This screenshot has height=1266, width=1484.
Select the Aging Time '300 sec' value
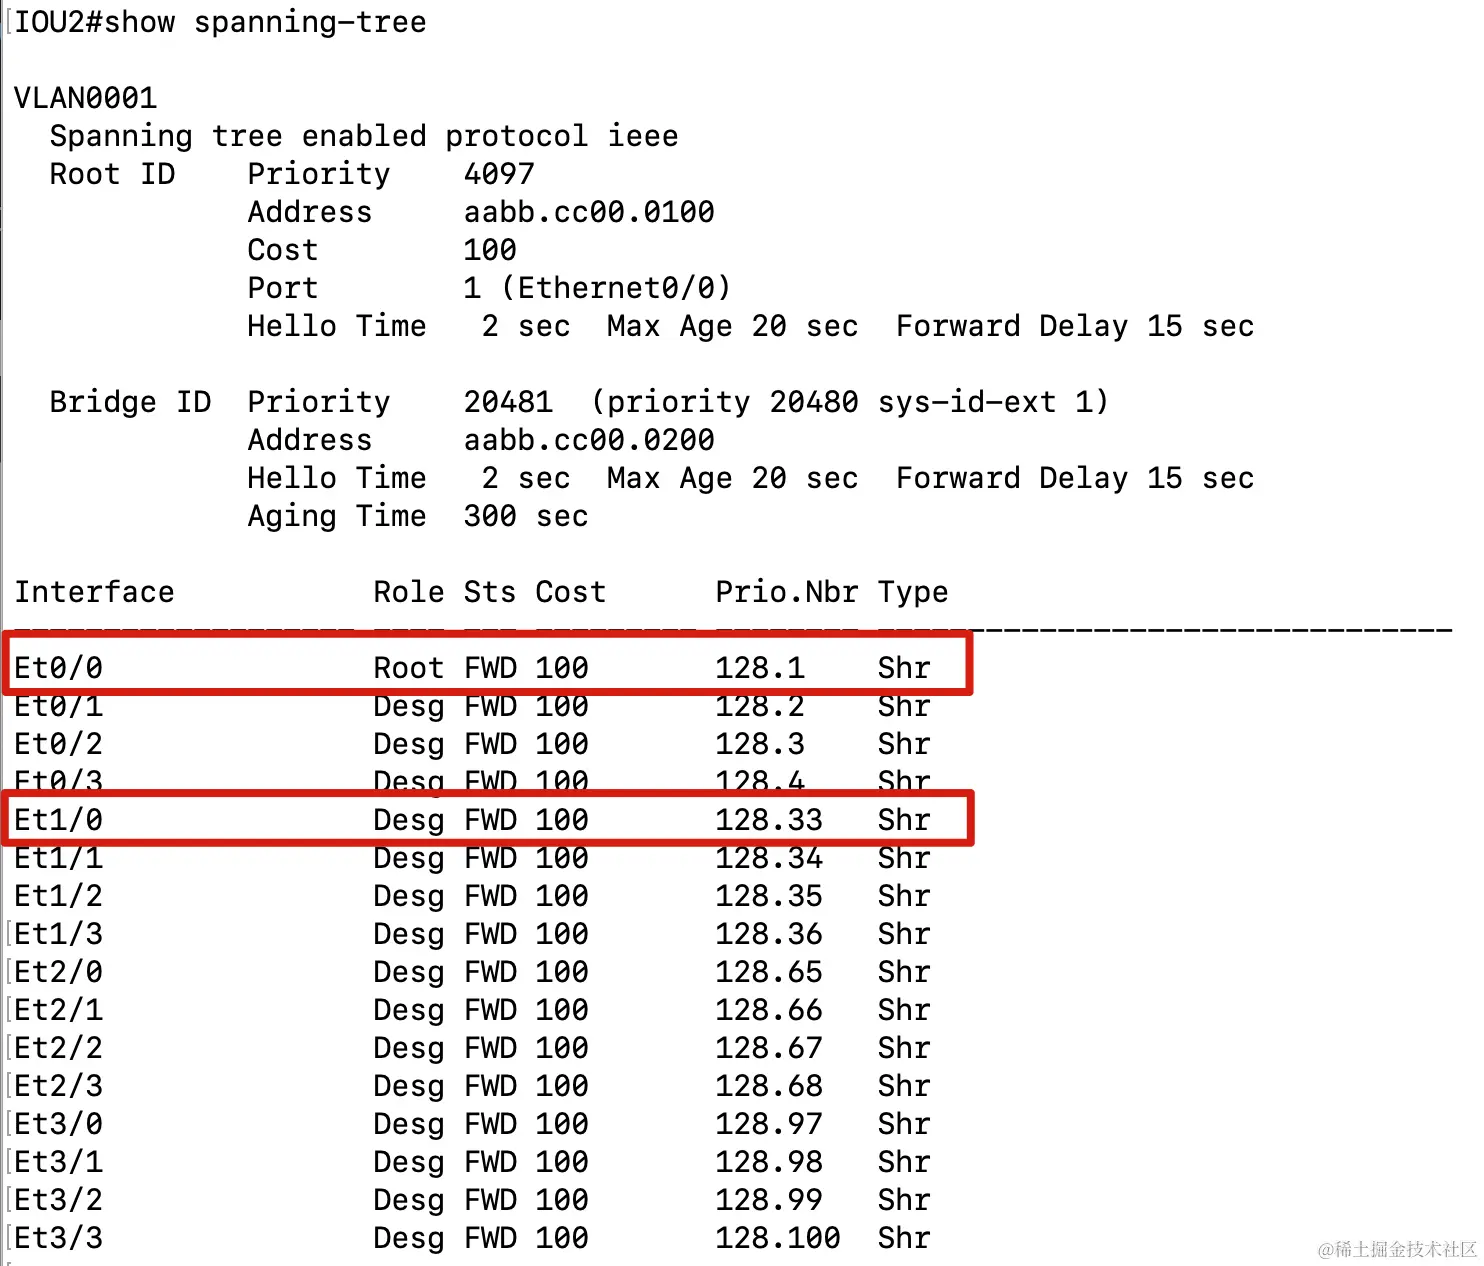[x=526, y=516]
